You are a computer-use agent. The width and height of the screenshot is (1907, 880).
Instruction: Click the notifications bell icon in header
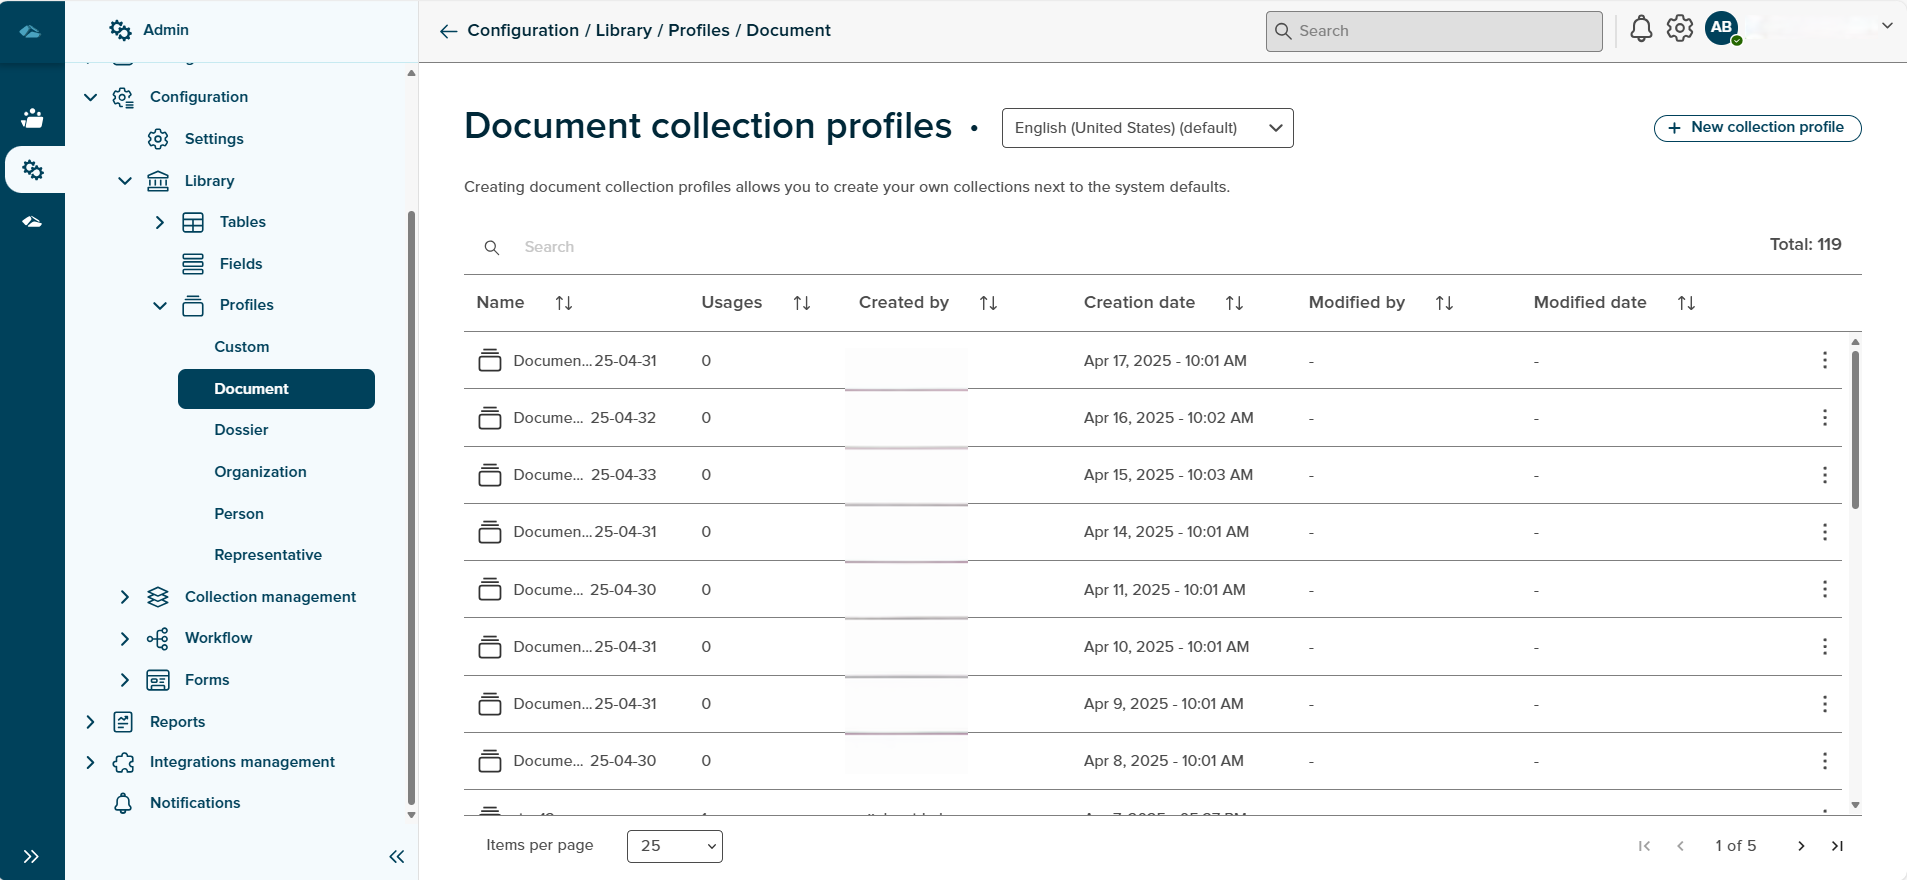[x=1641, y=29]
